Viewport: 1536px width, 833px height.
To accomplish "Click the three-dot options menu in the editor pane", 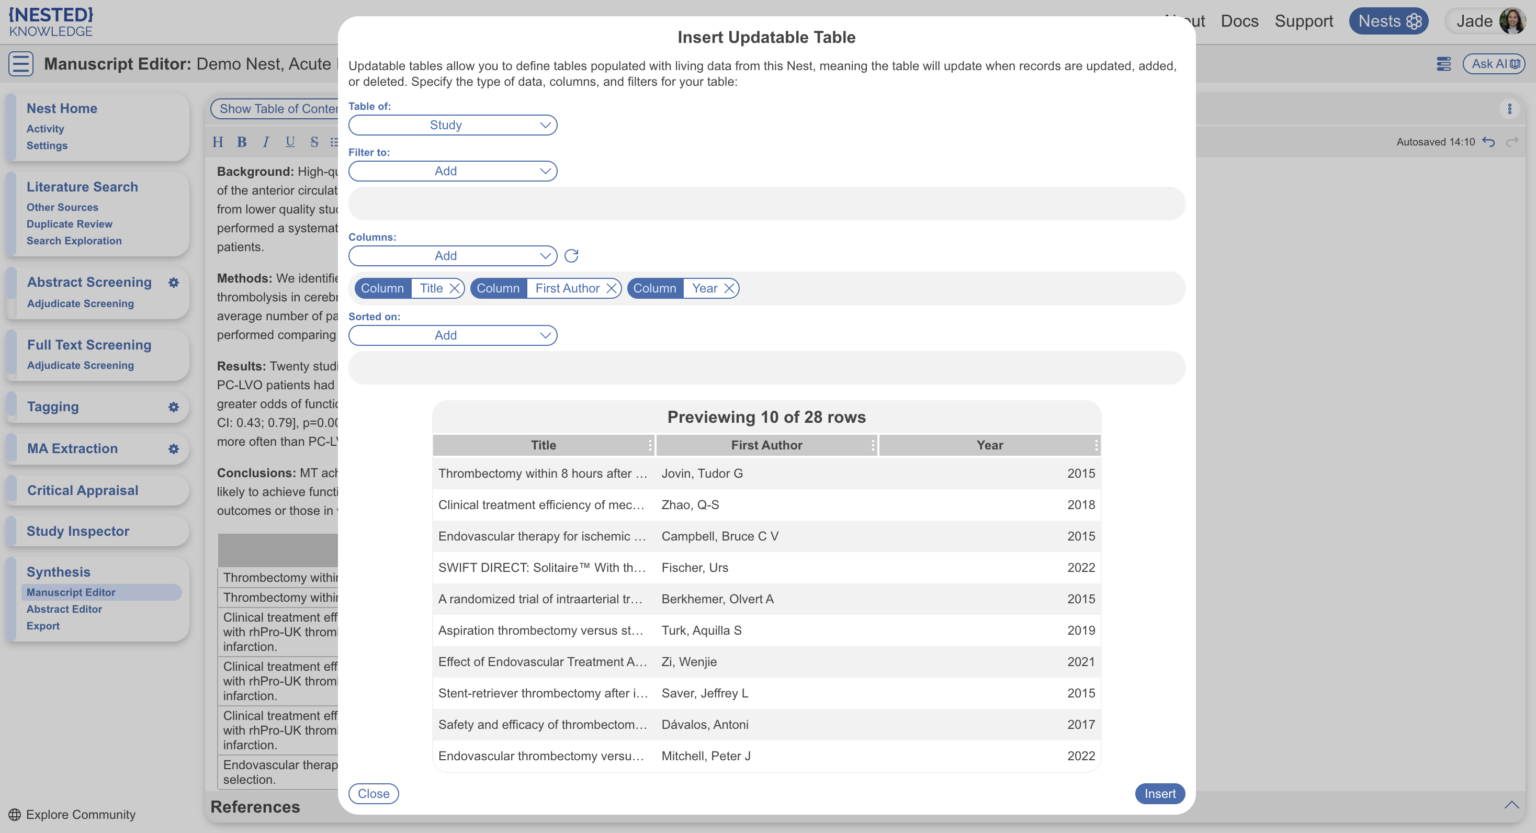I will (x=1510, y=109).
